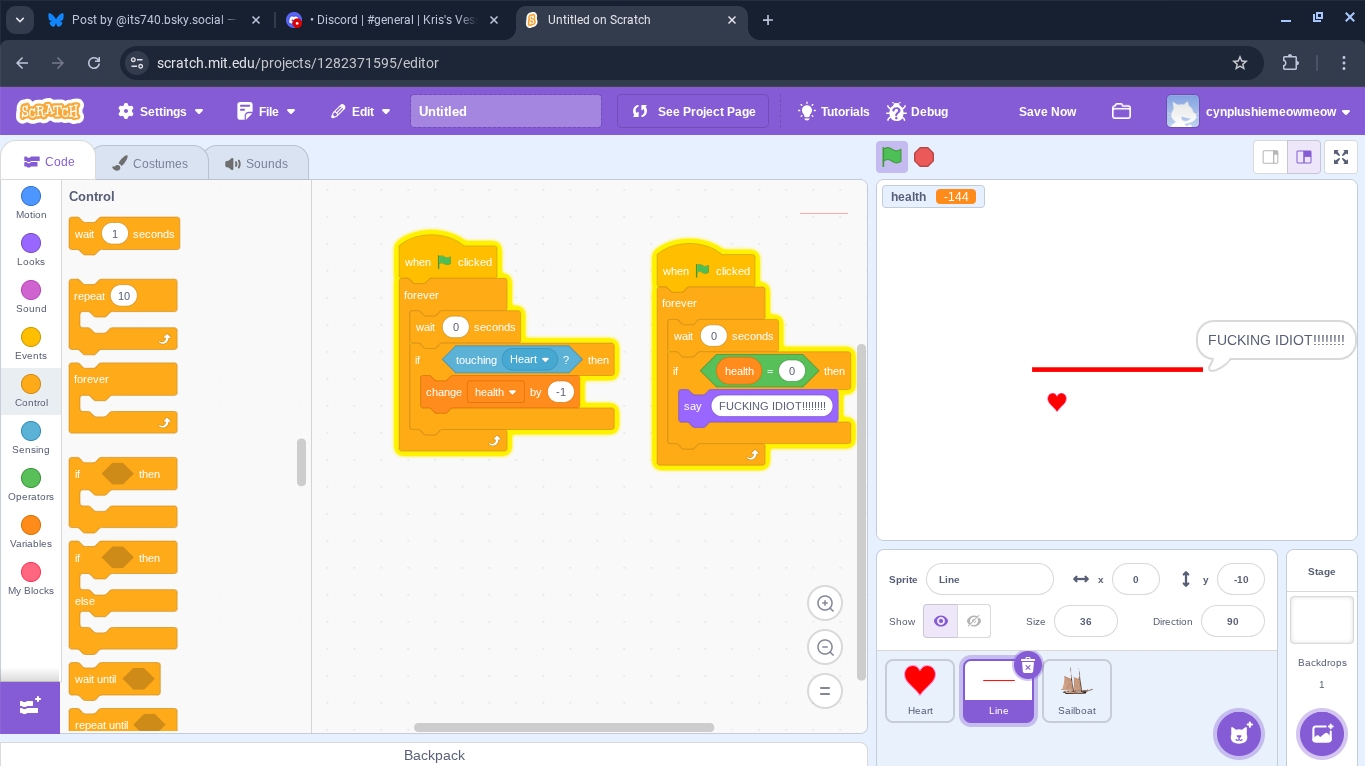Switch to the Costumes tab

150,163
